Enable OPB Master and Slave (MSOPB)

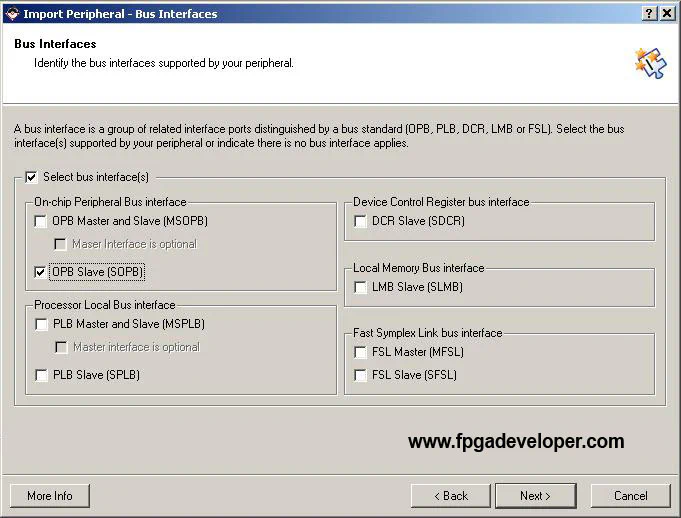tap(41, 221)
